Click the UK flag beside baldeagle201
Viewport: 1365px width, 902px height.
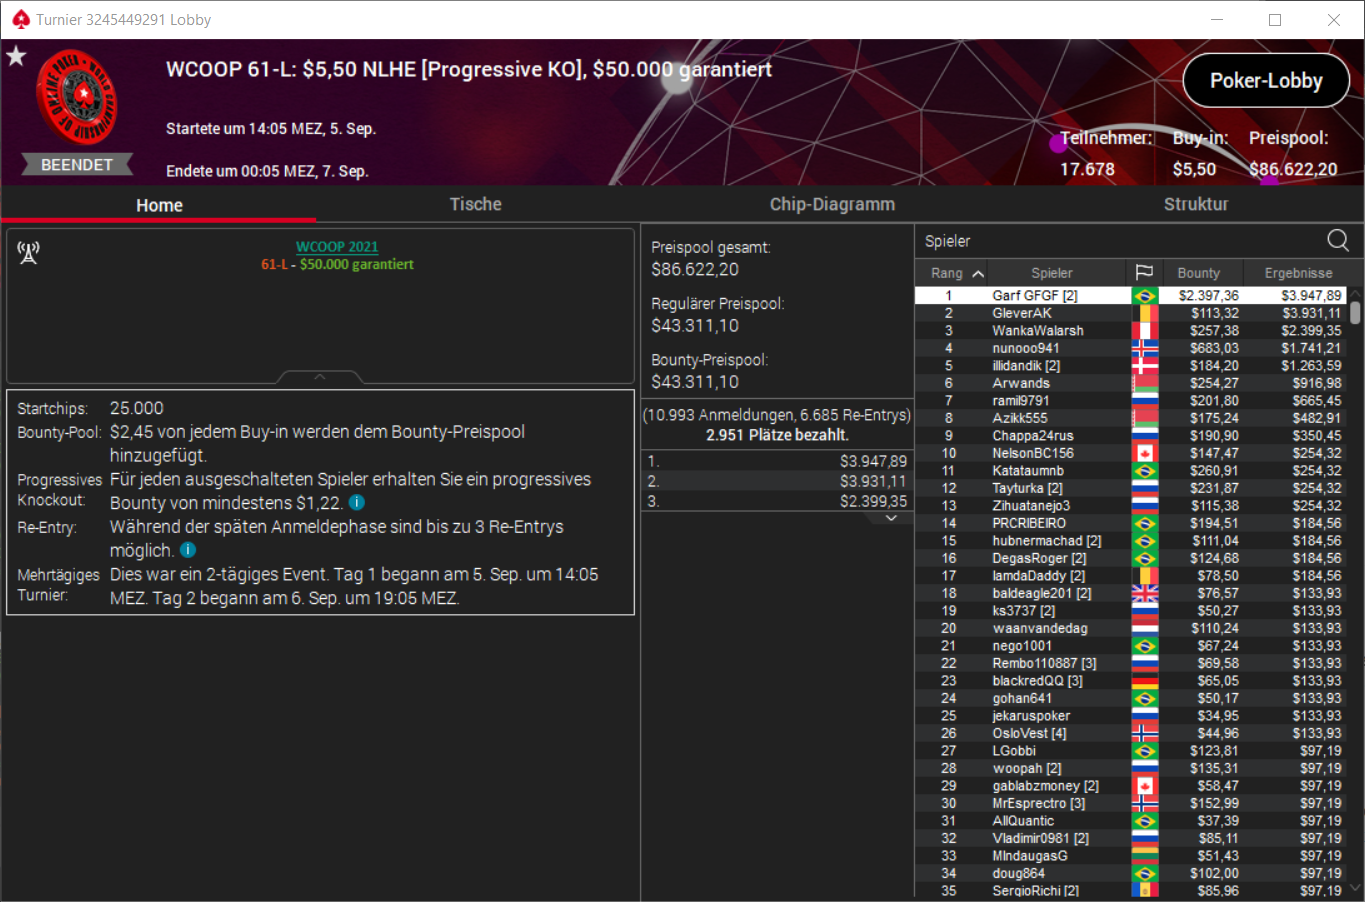(x=1144, y=593)
